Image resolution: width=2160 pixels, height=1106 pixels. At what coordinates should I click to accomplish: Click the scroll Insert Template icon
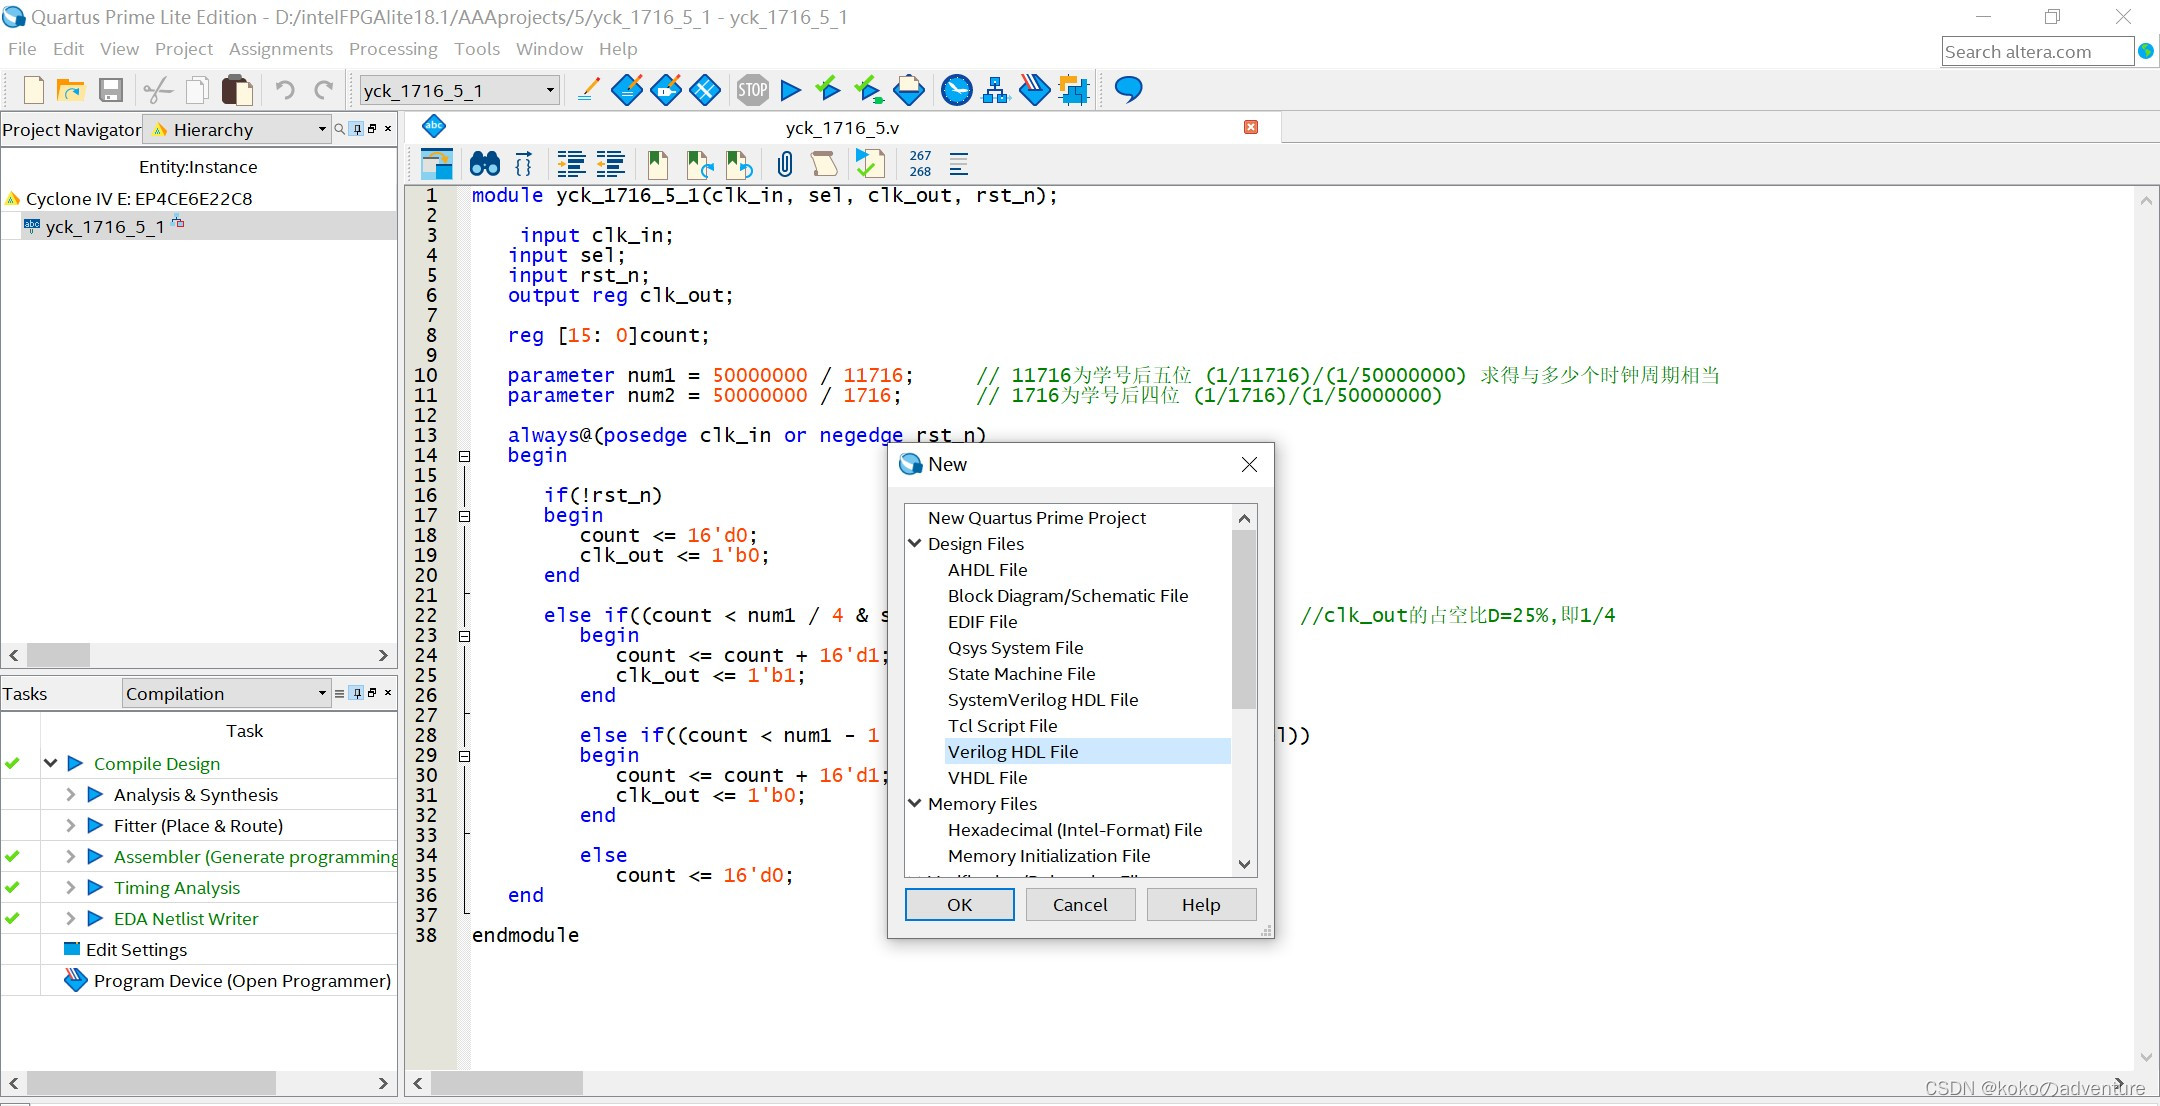point(824,164)
